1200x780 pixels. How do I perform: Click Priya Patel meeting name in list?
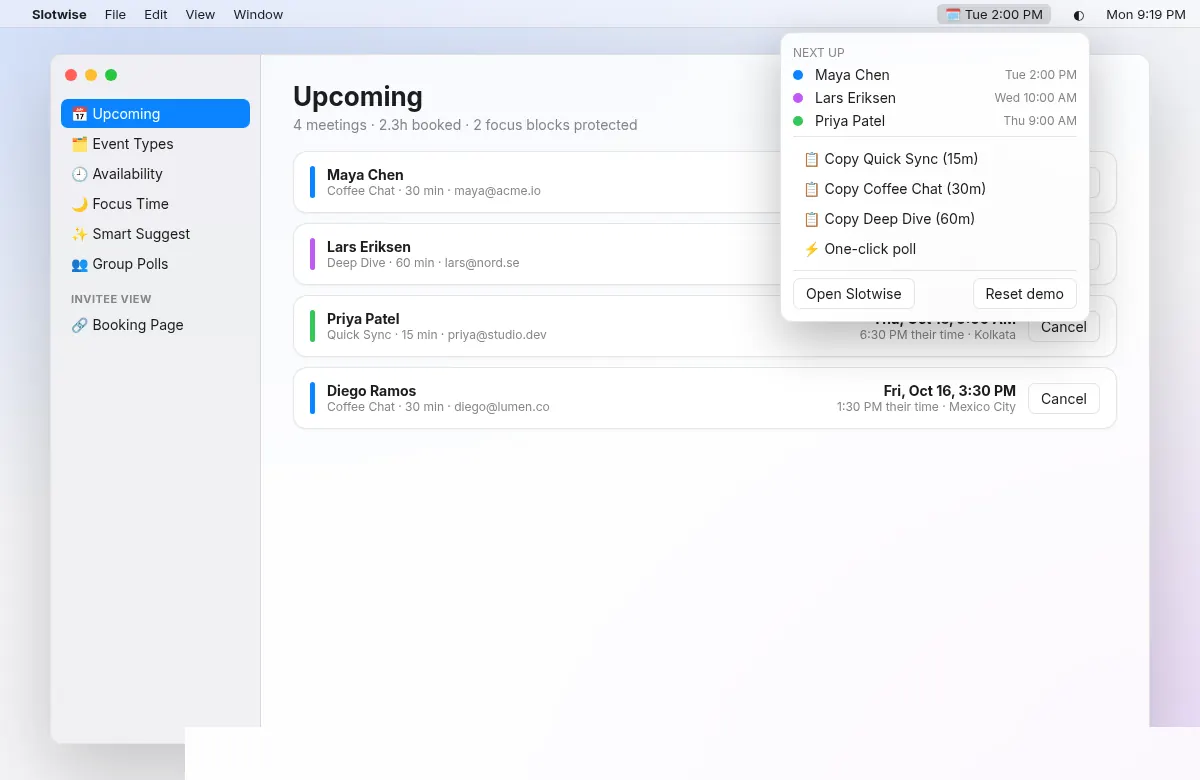(363, 319)
